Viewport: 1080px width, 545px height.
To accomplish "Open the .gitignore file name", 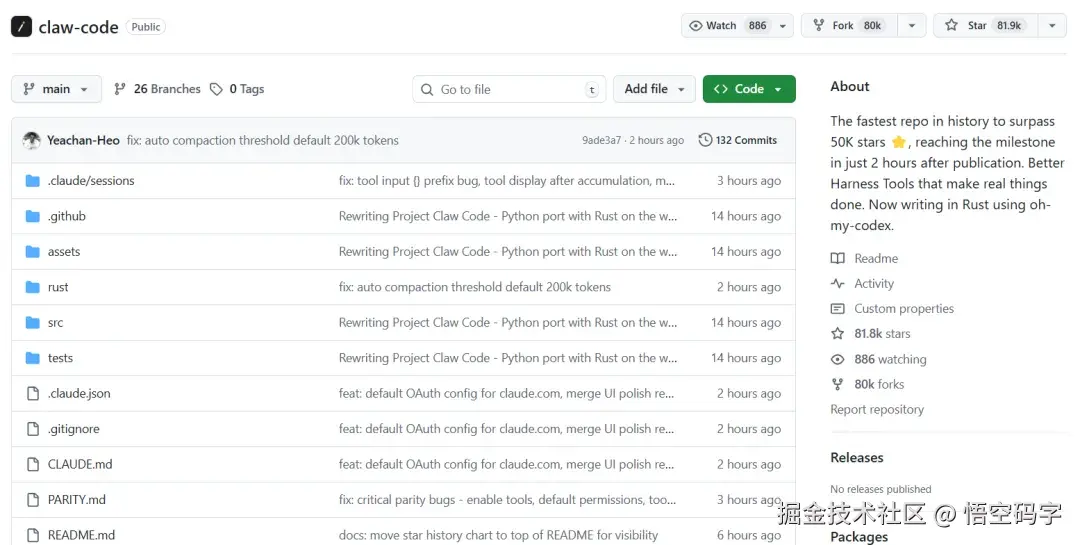I will click(x=74, y=429).
